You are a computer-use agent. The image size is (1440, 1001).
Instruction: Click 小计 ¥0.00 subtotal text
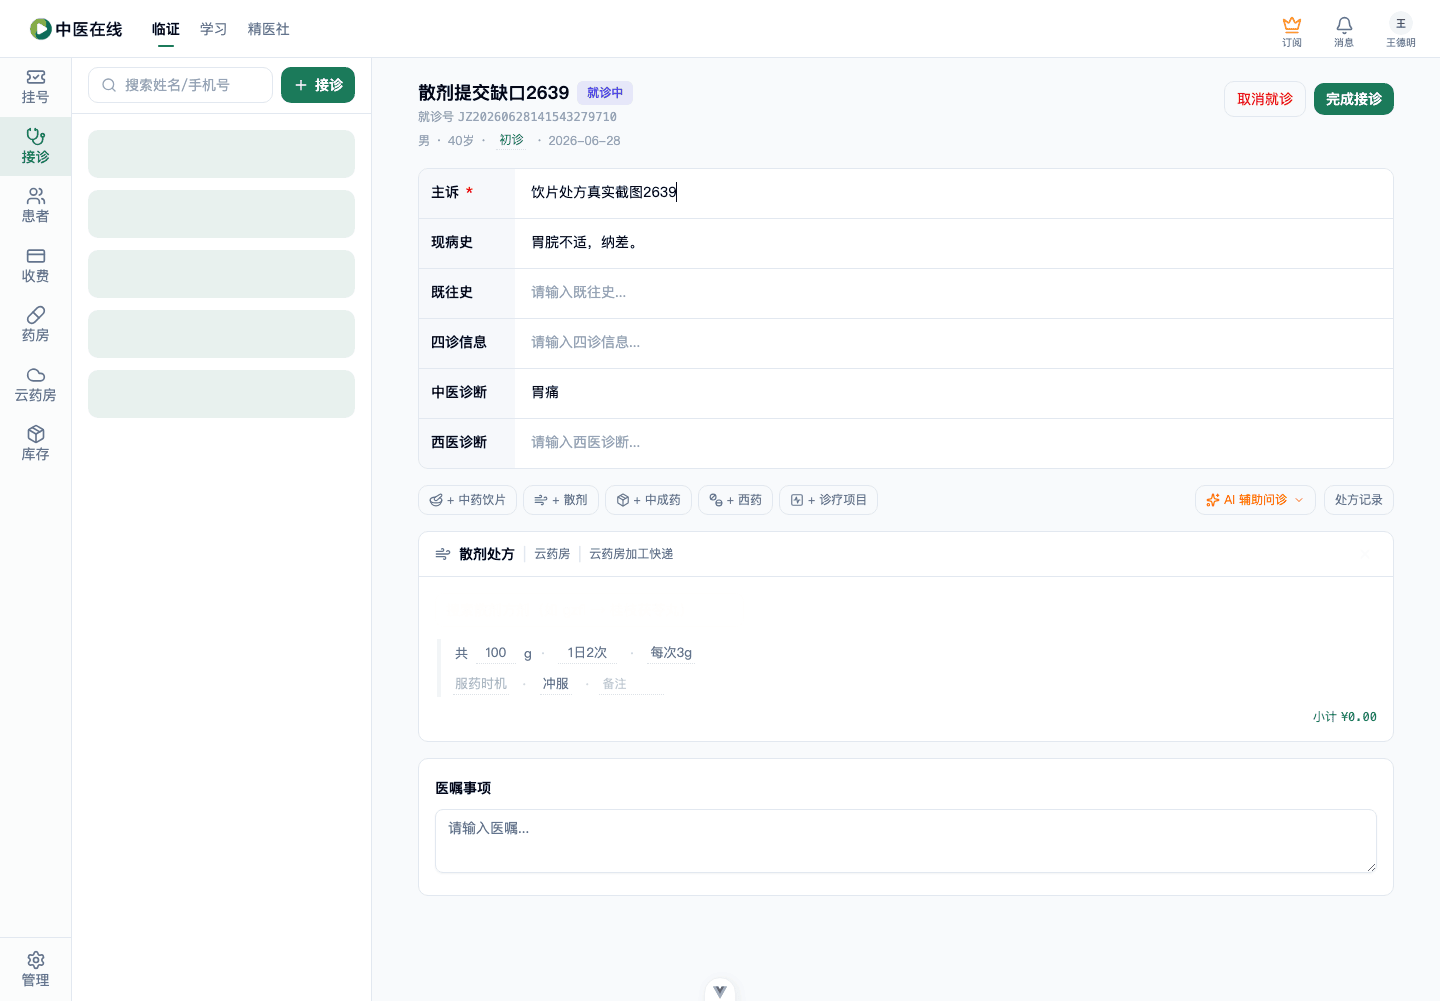[x=1345, y=717]
